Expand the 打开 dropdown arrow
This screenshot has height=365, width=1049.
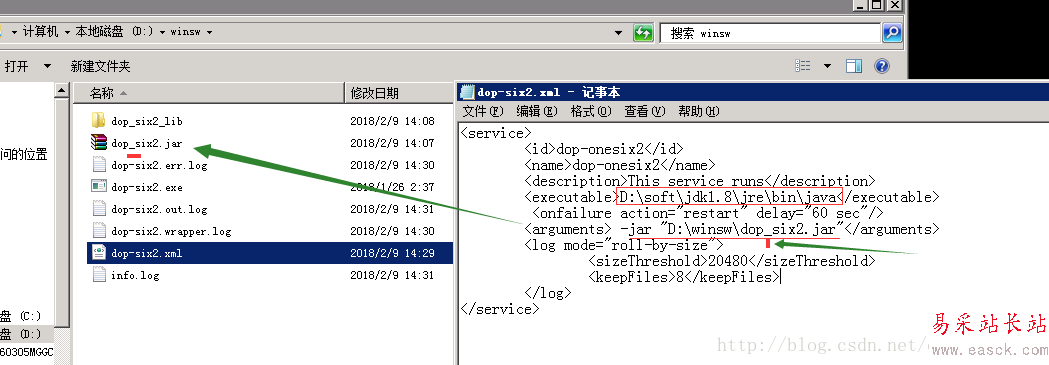pos(47,66)
